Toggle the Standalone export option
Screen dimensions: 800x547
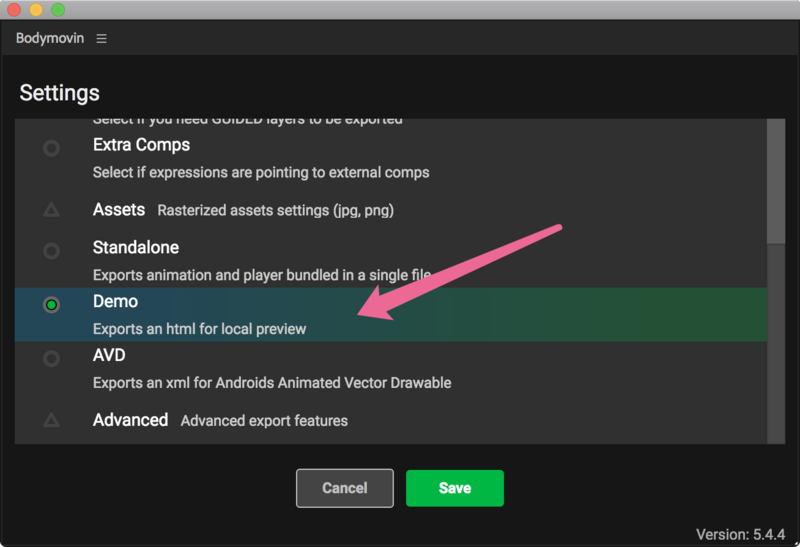coord(51,251)
